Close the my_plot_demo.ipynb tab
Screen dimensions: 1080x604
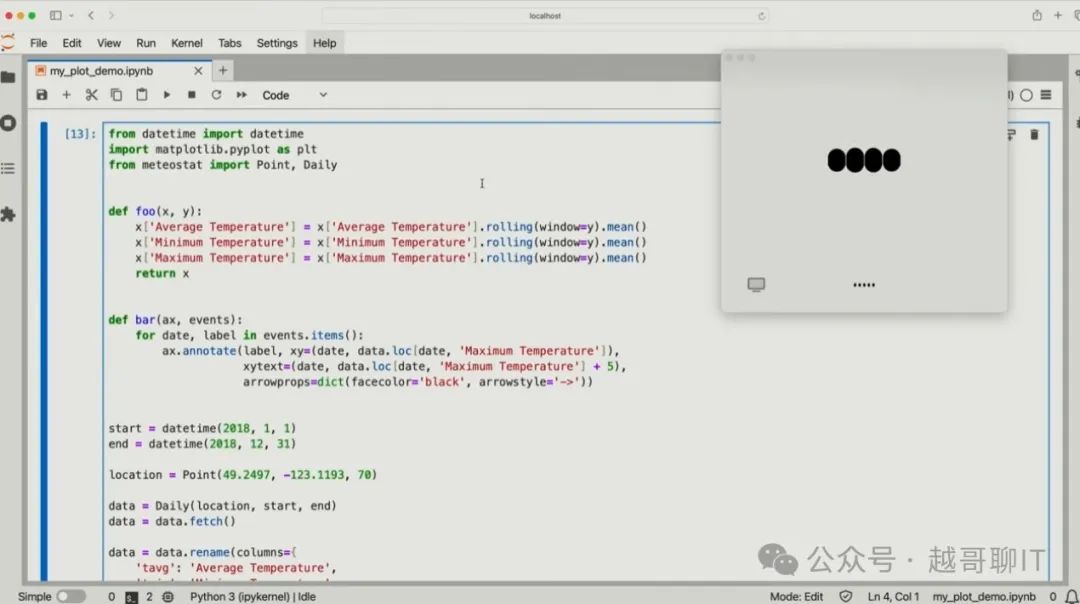pyautogui.click(x=198, y=71)
